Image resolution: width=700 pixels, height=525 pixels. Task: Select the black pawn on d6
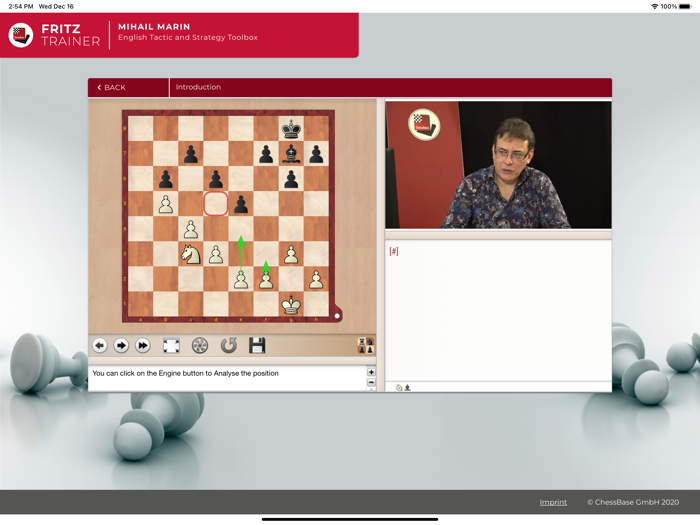pos(216,179)
